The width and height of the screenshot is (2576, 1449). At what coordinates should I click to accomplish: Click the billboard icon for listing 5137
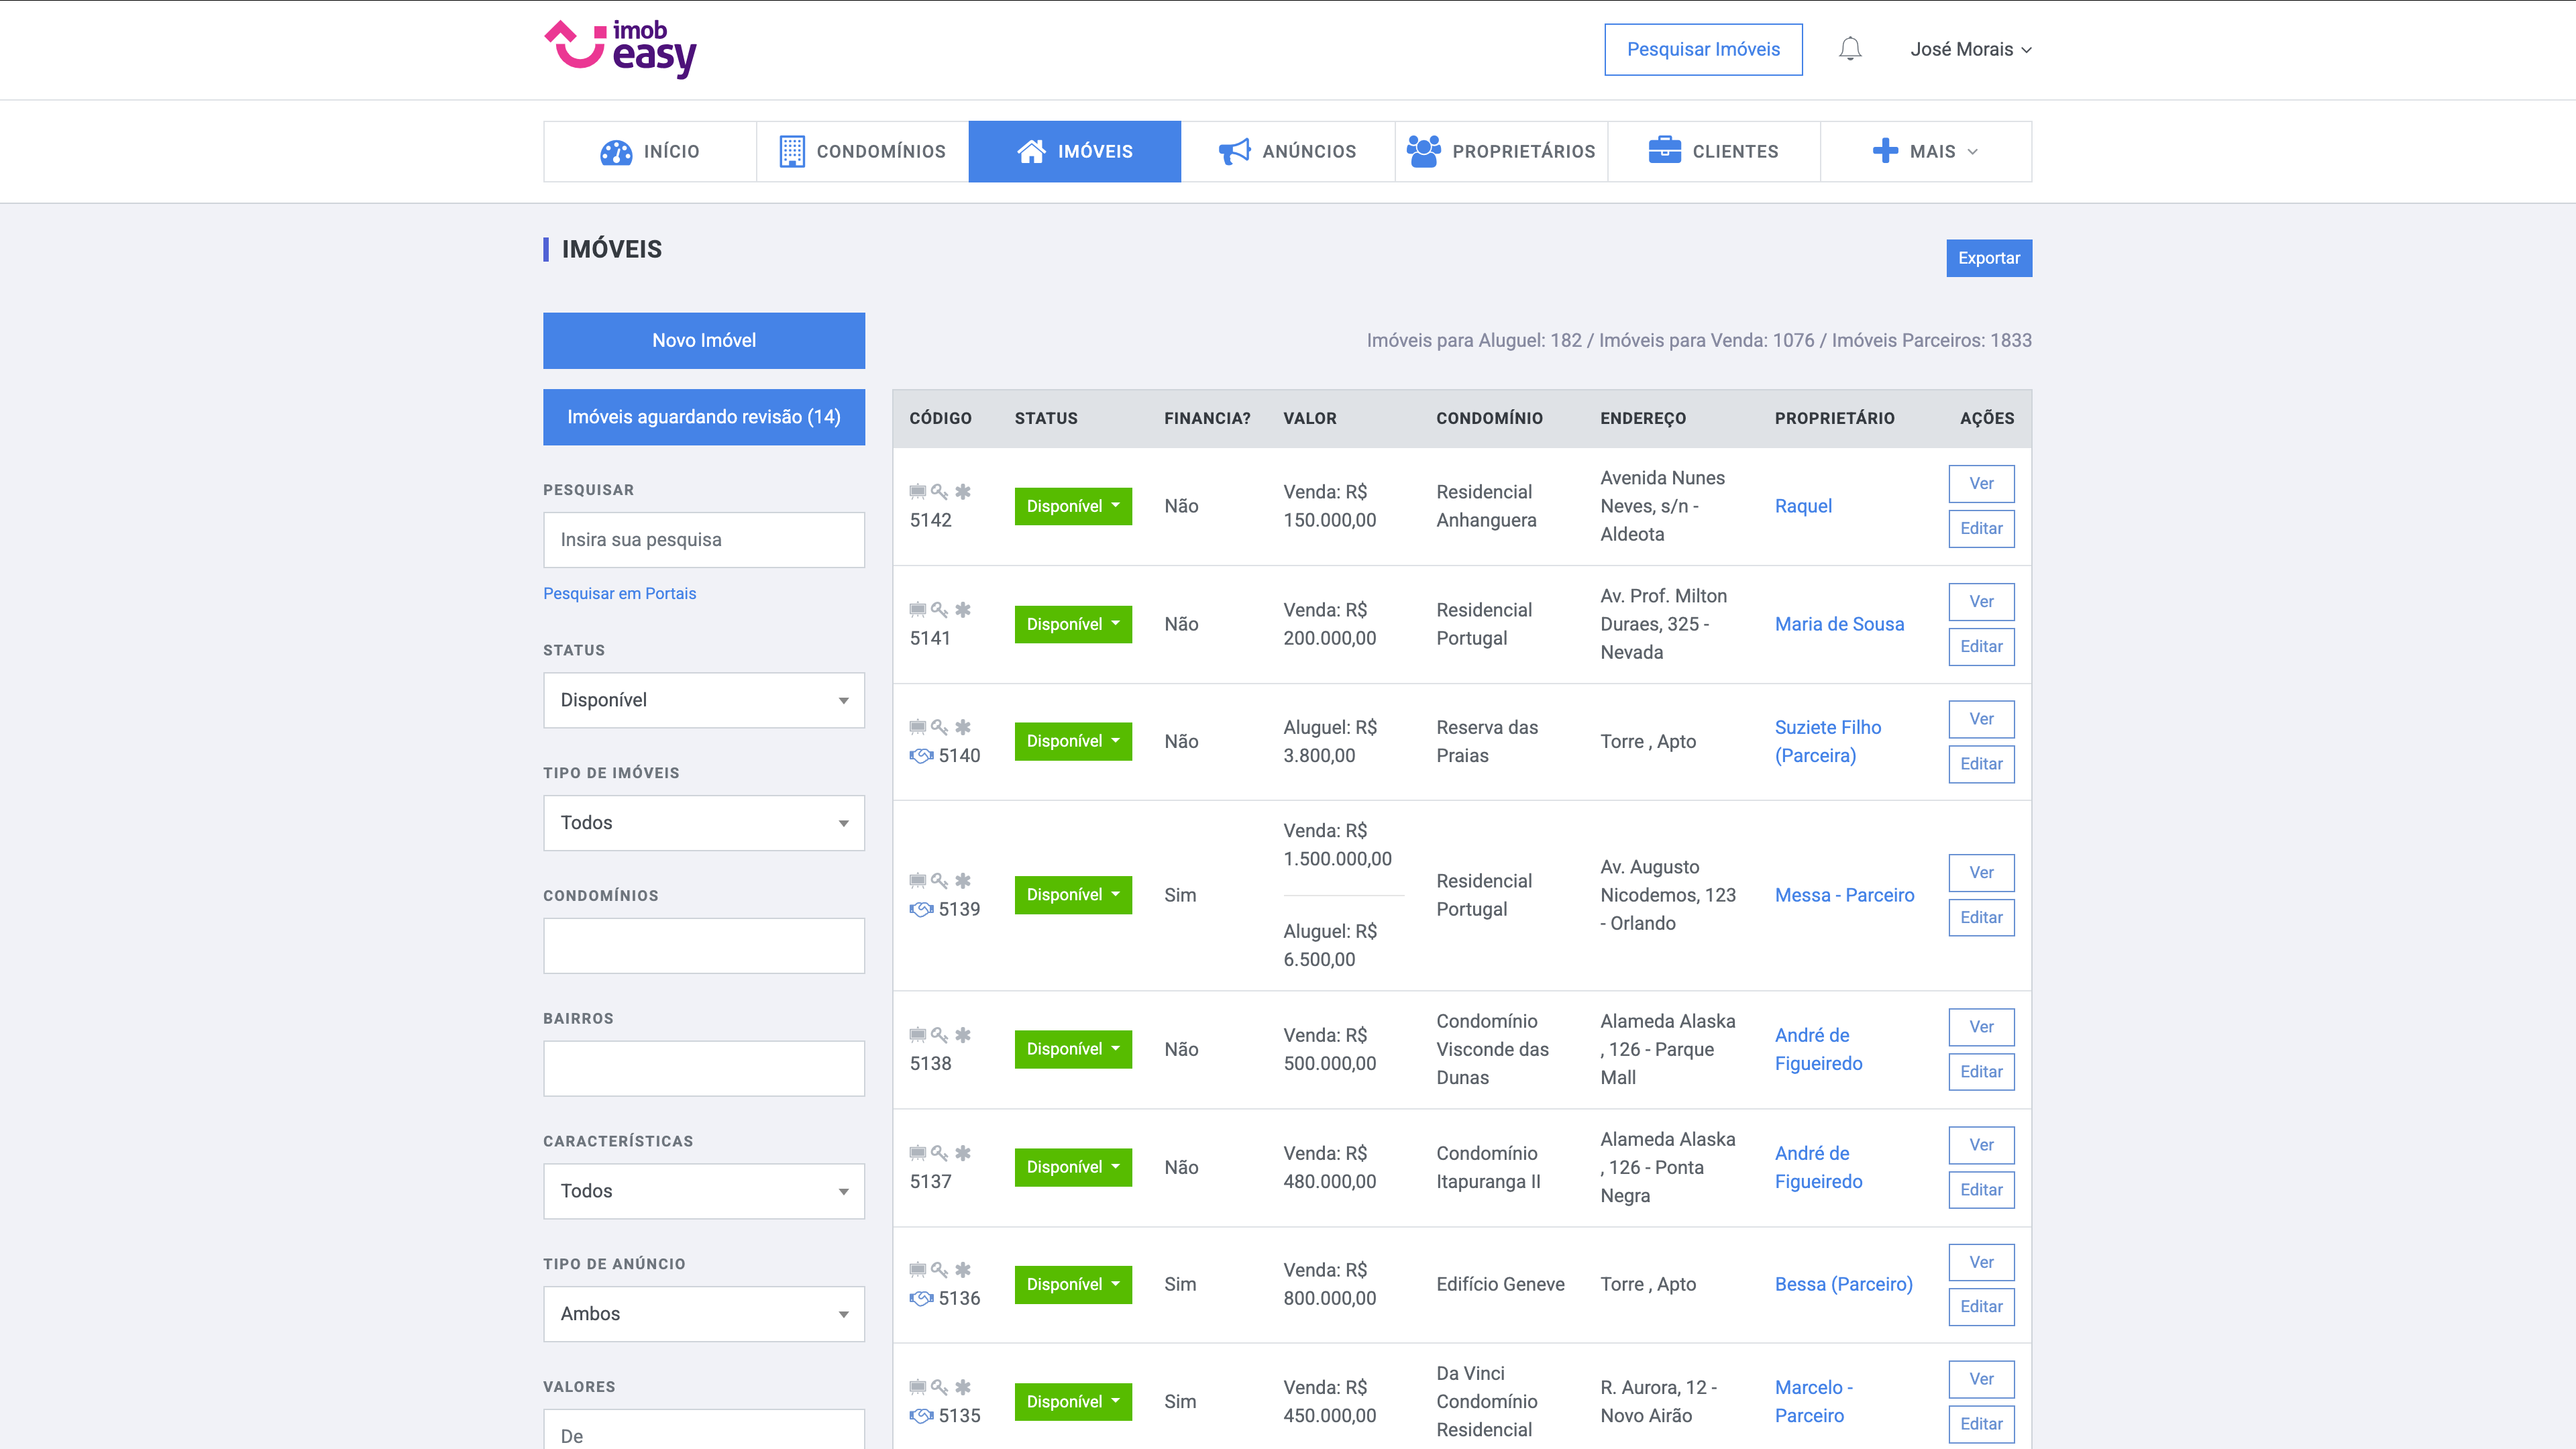pyautogui.click(x=917, y=1153)
